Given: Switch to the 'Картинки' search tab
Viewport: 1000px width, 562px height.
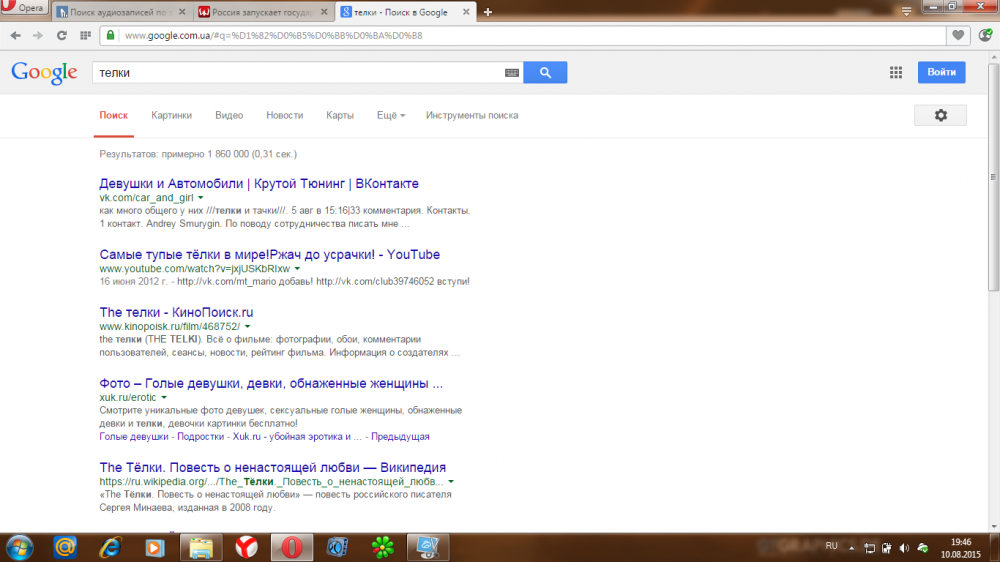Looking at the screenshot, I should (x=171, y=115).
